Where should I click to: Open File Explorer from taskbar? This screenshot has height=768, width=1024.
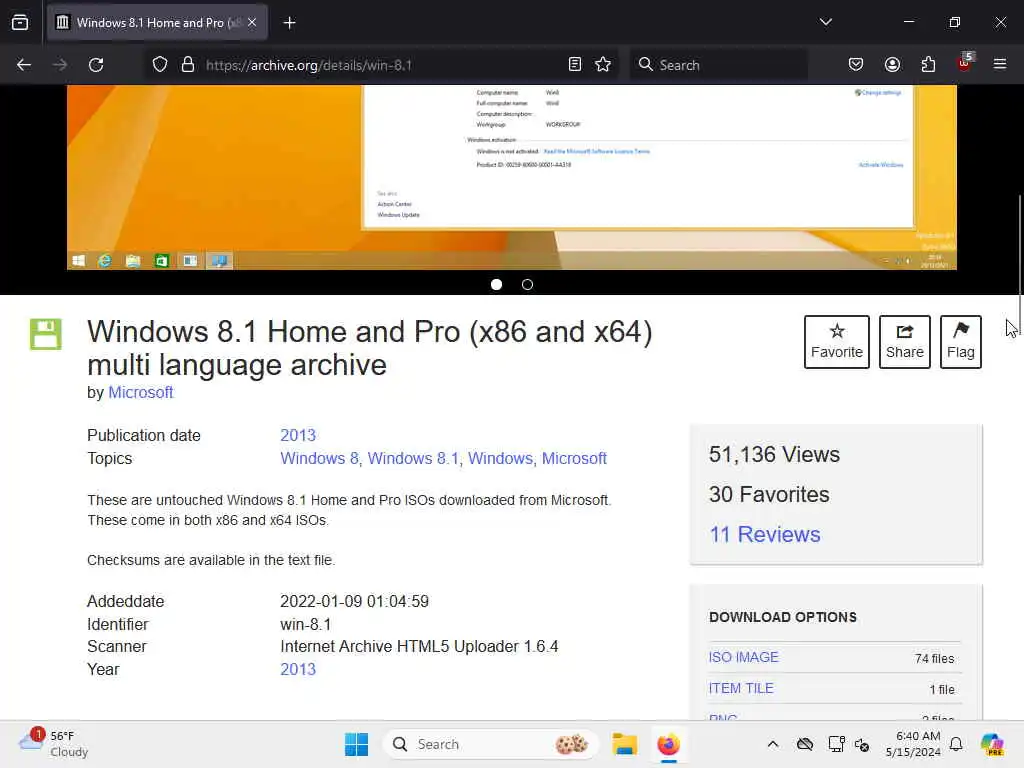point(624,744)
